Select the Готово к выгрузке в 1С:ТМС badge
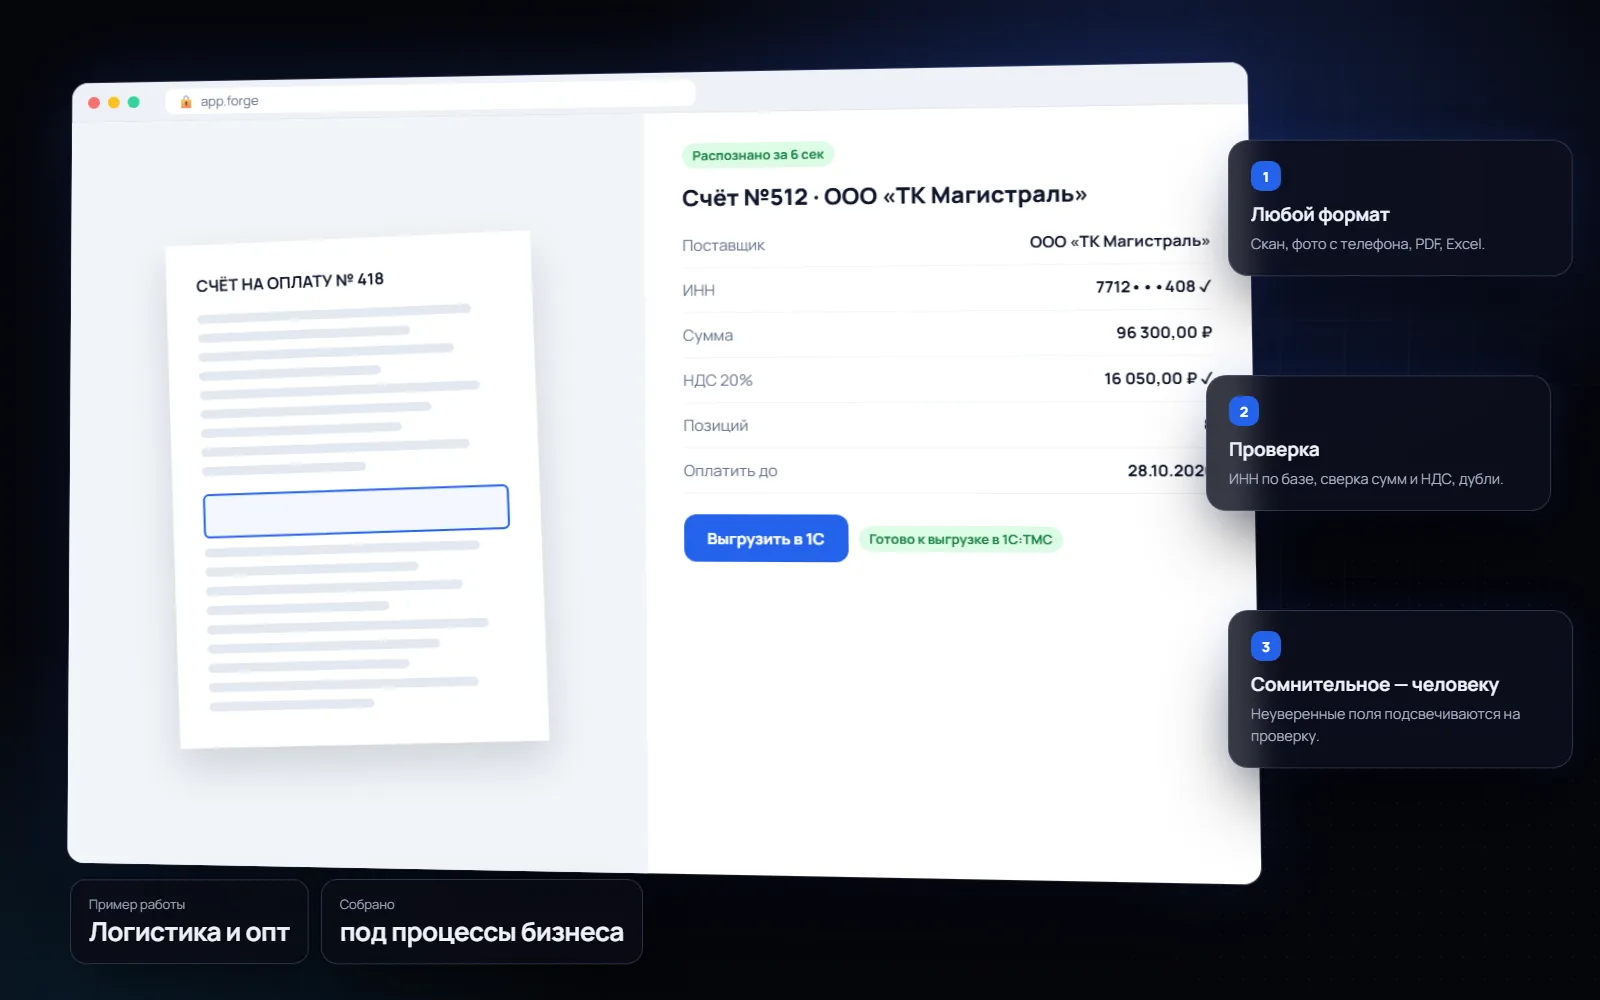 pyautogui.click(x=960, y=539)
